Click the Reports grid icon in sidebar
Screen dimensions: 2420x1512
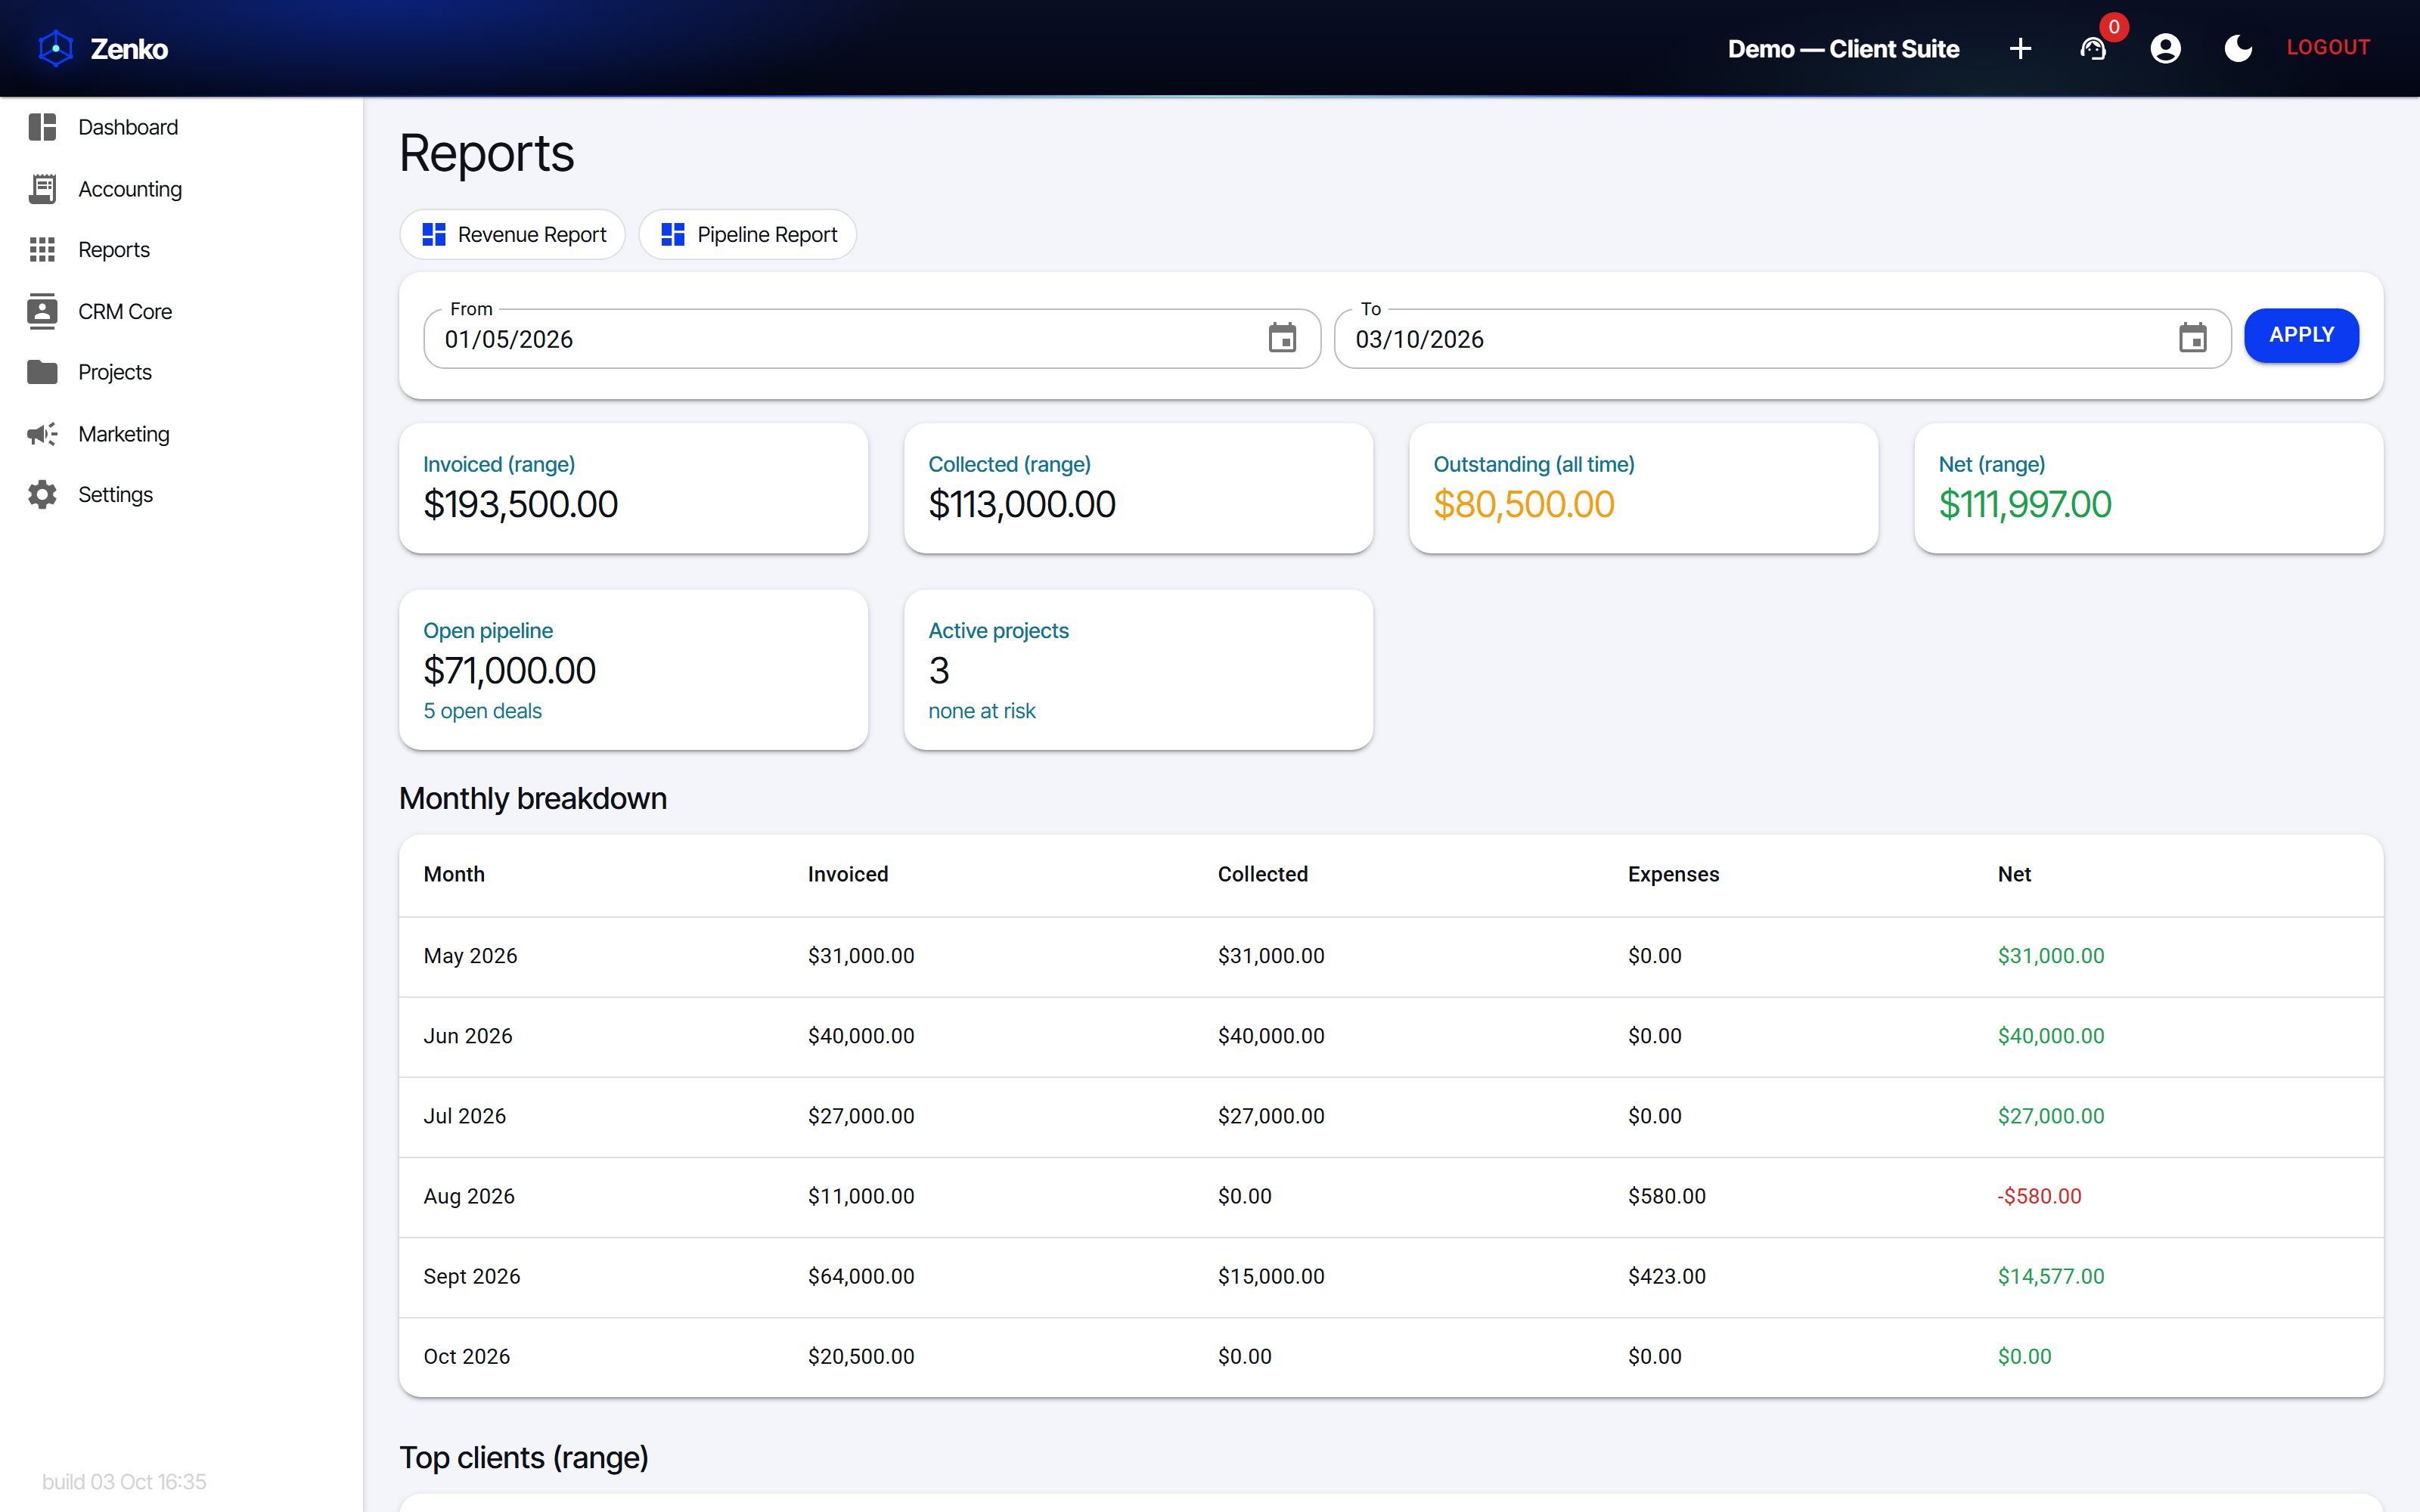[x=42, y=250]
